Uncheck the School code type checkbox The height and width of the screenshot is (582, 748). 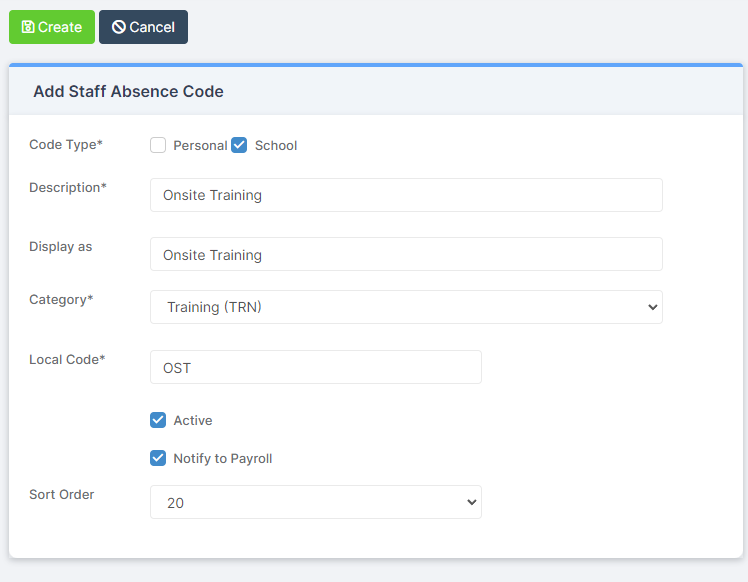pos(239,145)
